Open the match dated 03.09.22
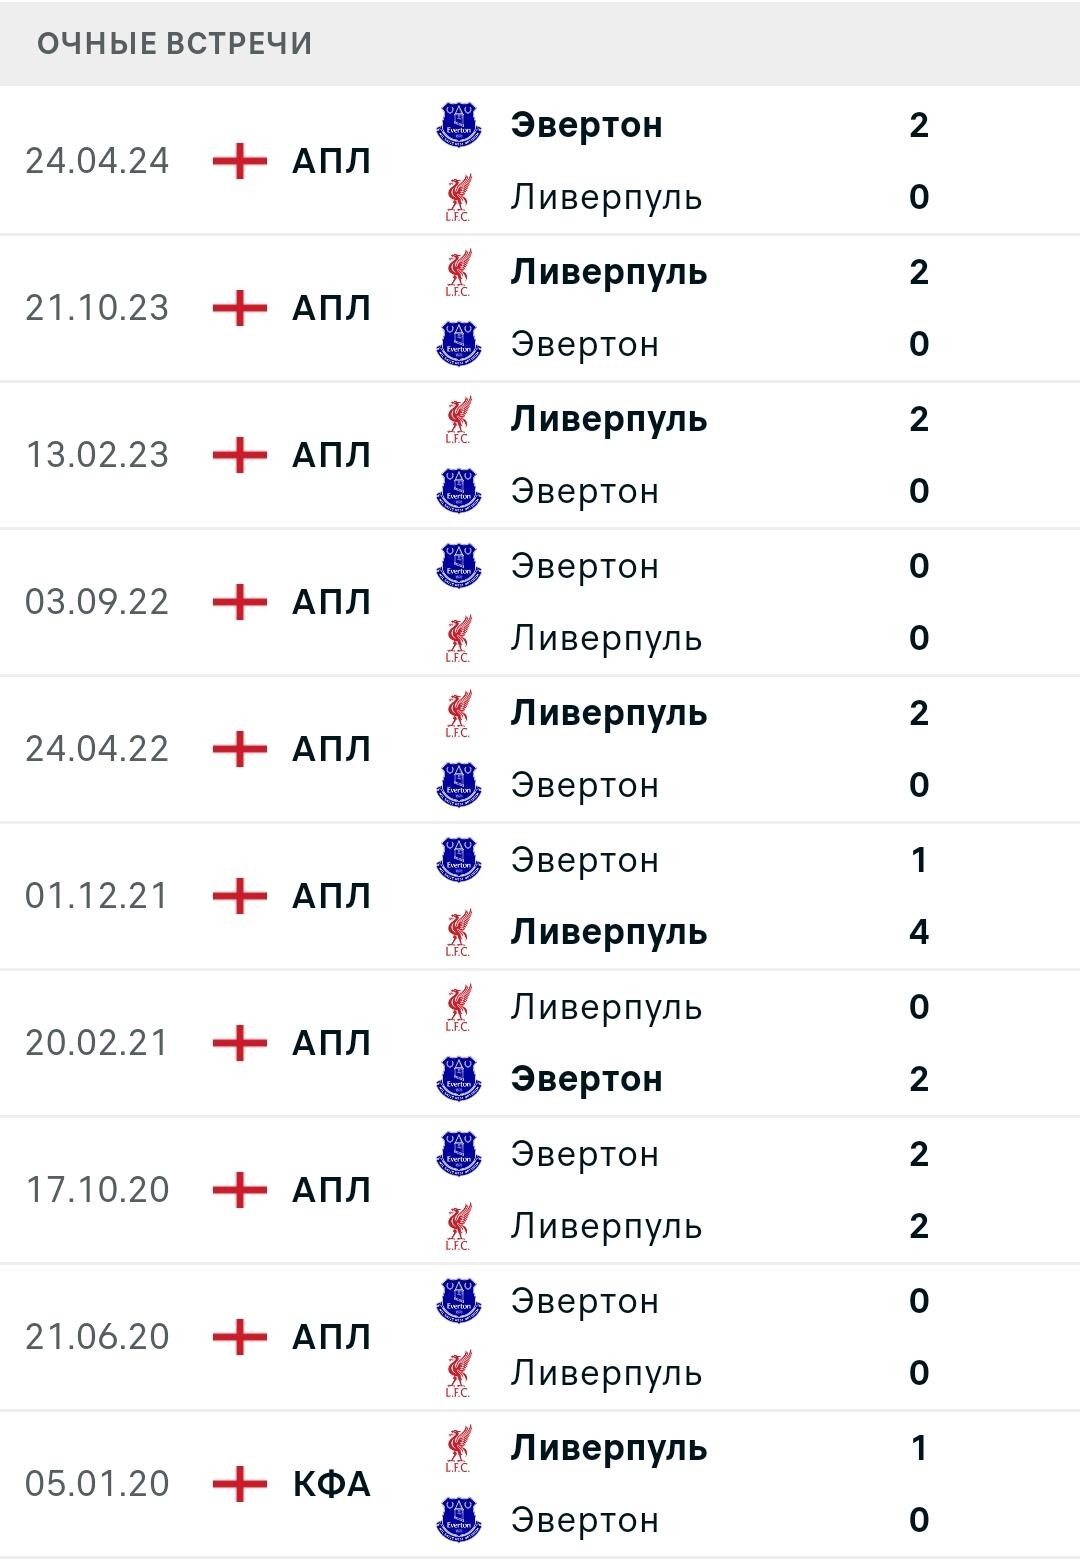Viewport: 1080px width, 1567px height. click(540, 602)
